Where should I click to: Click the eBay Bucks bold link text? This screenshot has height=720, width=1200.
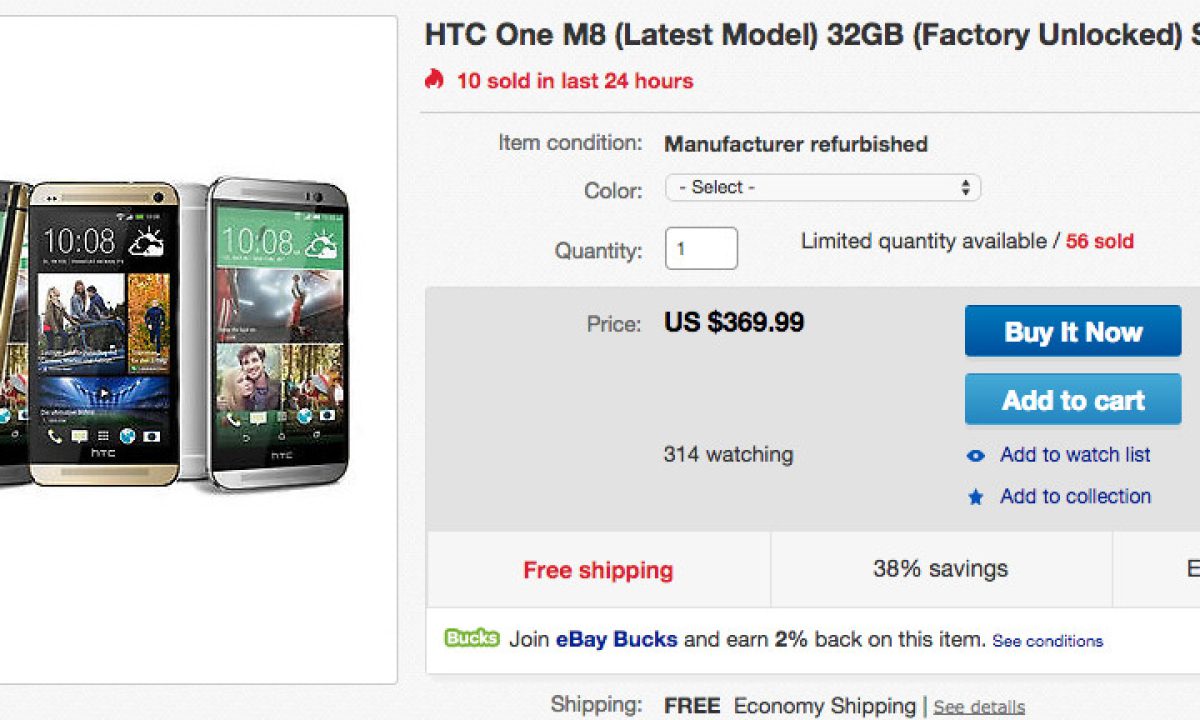coord(617,639)
